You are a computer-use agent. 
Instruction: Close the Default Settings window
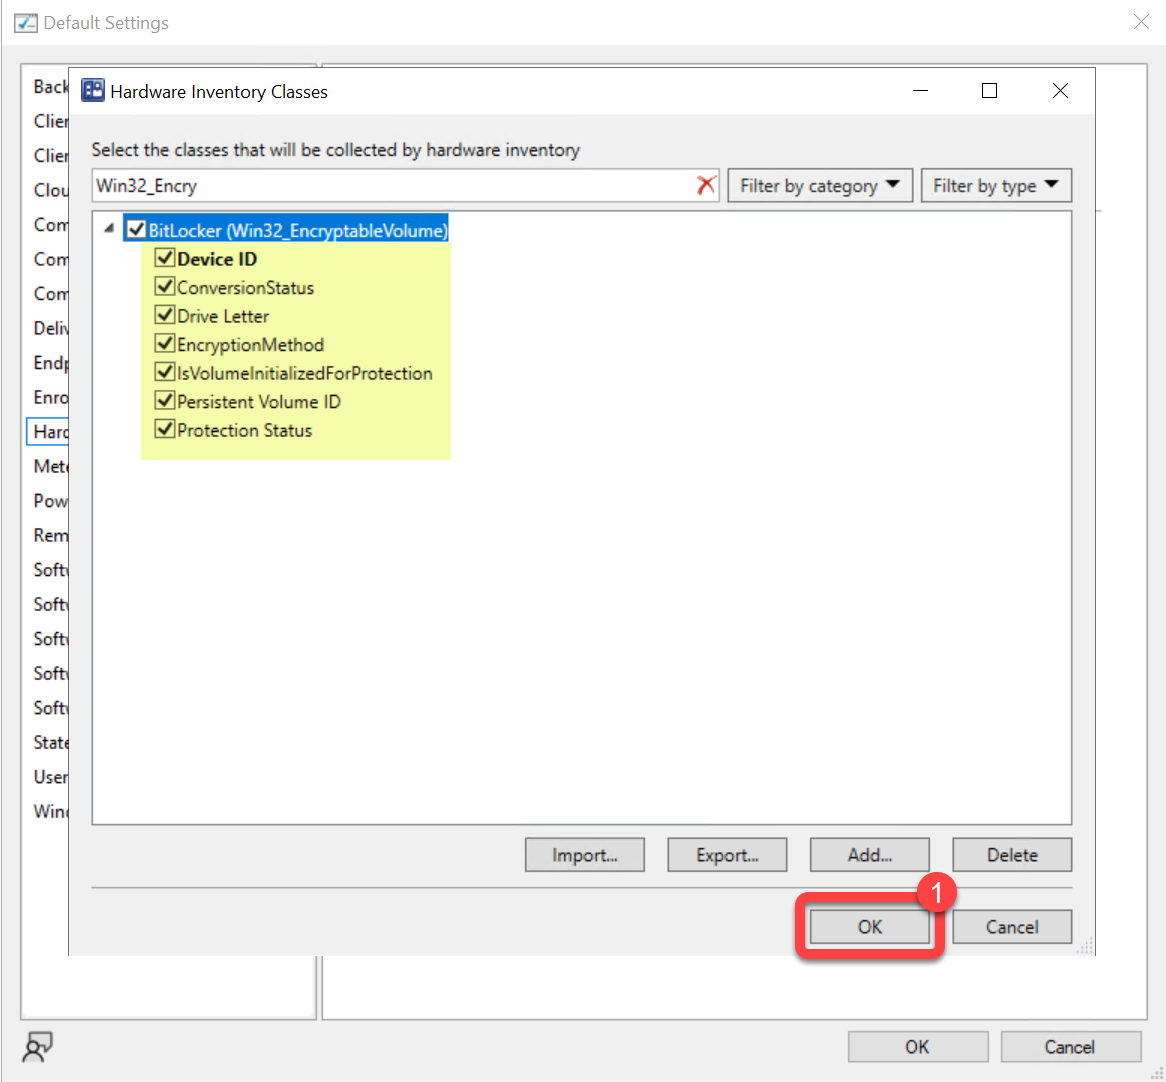(1141, 22)
